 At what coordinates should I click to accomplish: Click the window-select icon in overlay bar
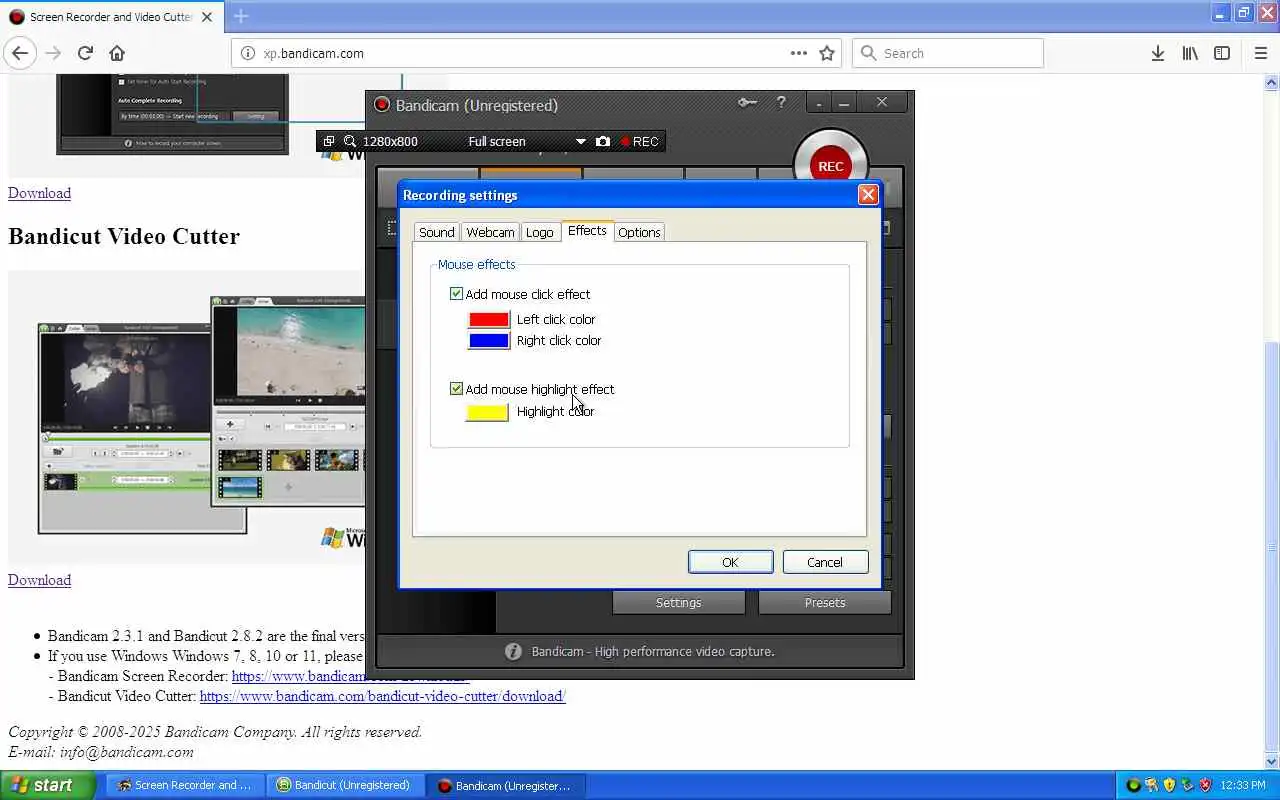(x=329, y=141)
